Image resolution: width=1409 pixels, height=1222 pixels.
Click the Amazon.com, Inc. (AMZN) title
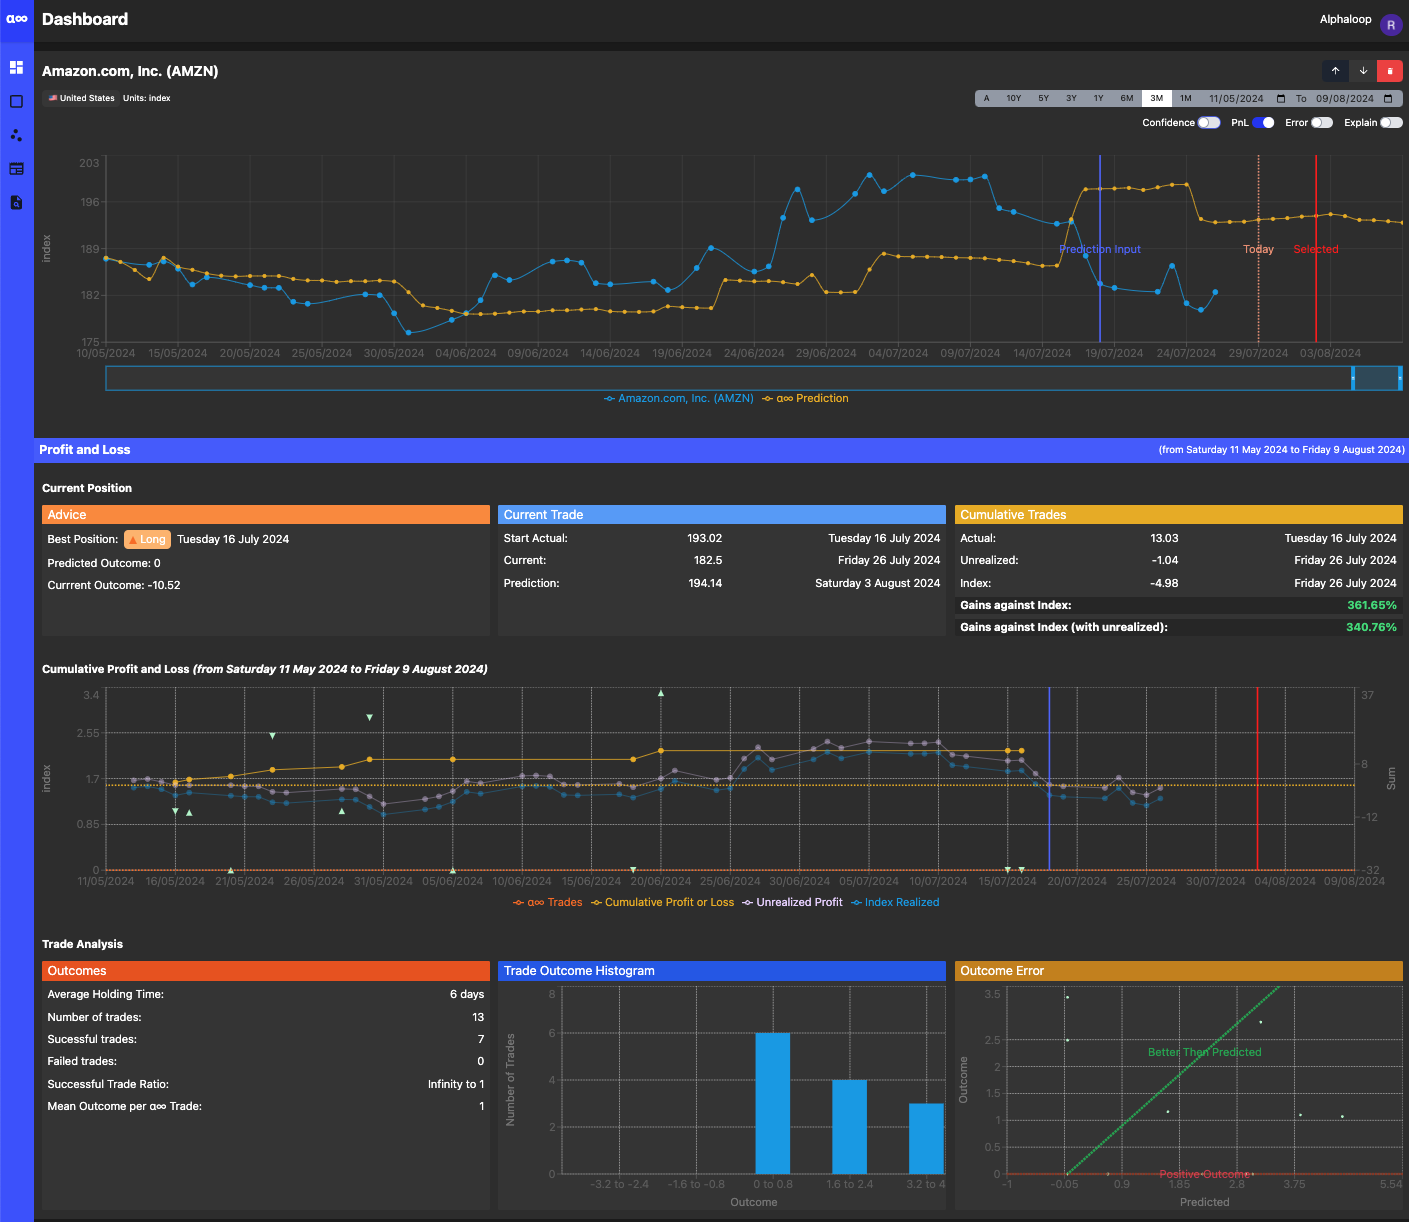(x=130, y=71)
